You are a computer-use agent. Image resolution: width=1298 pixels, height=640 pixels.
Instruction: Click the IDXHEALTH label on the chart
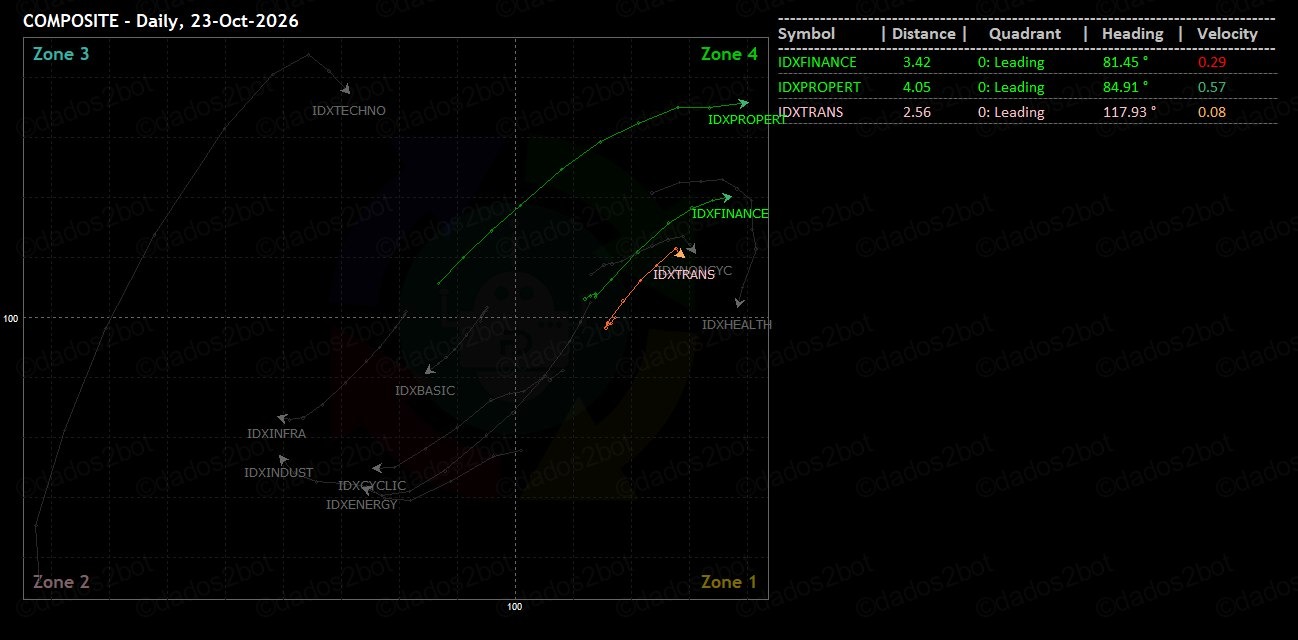(737, 324)
